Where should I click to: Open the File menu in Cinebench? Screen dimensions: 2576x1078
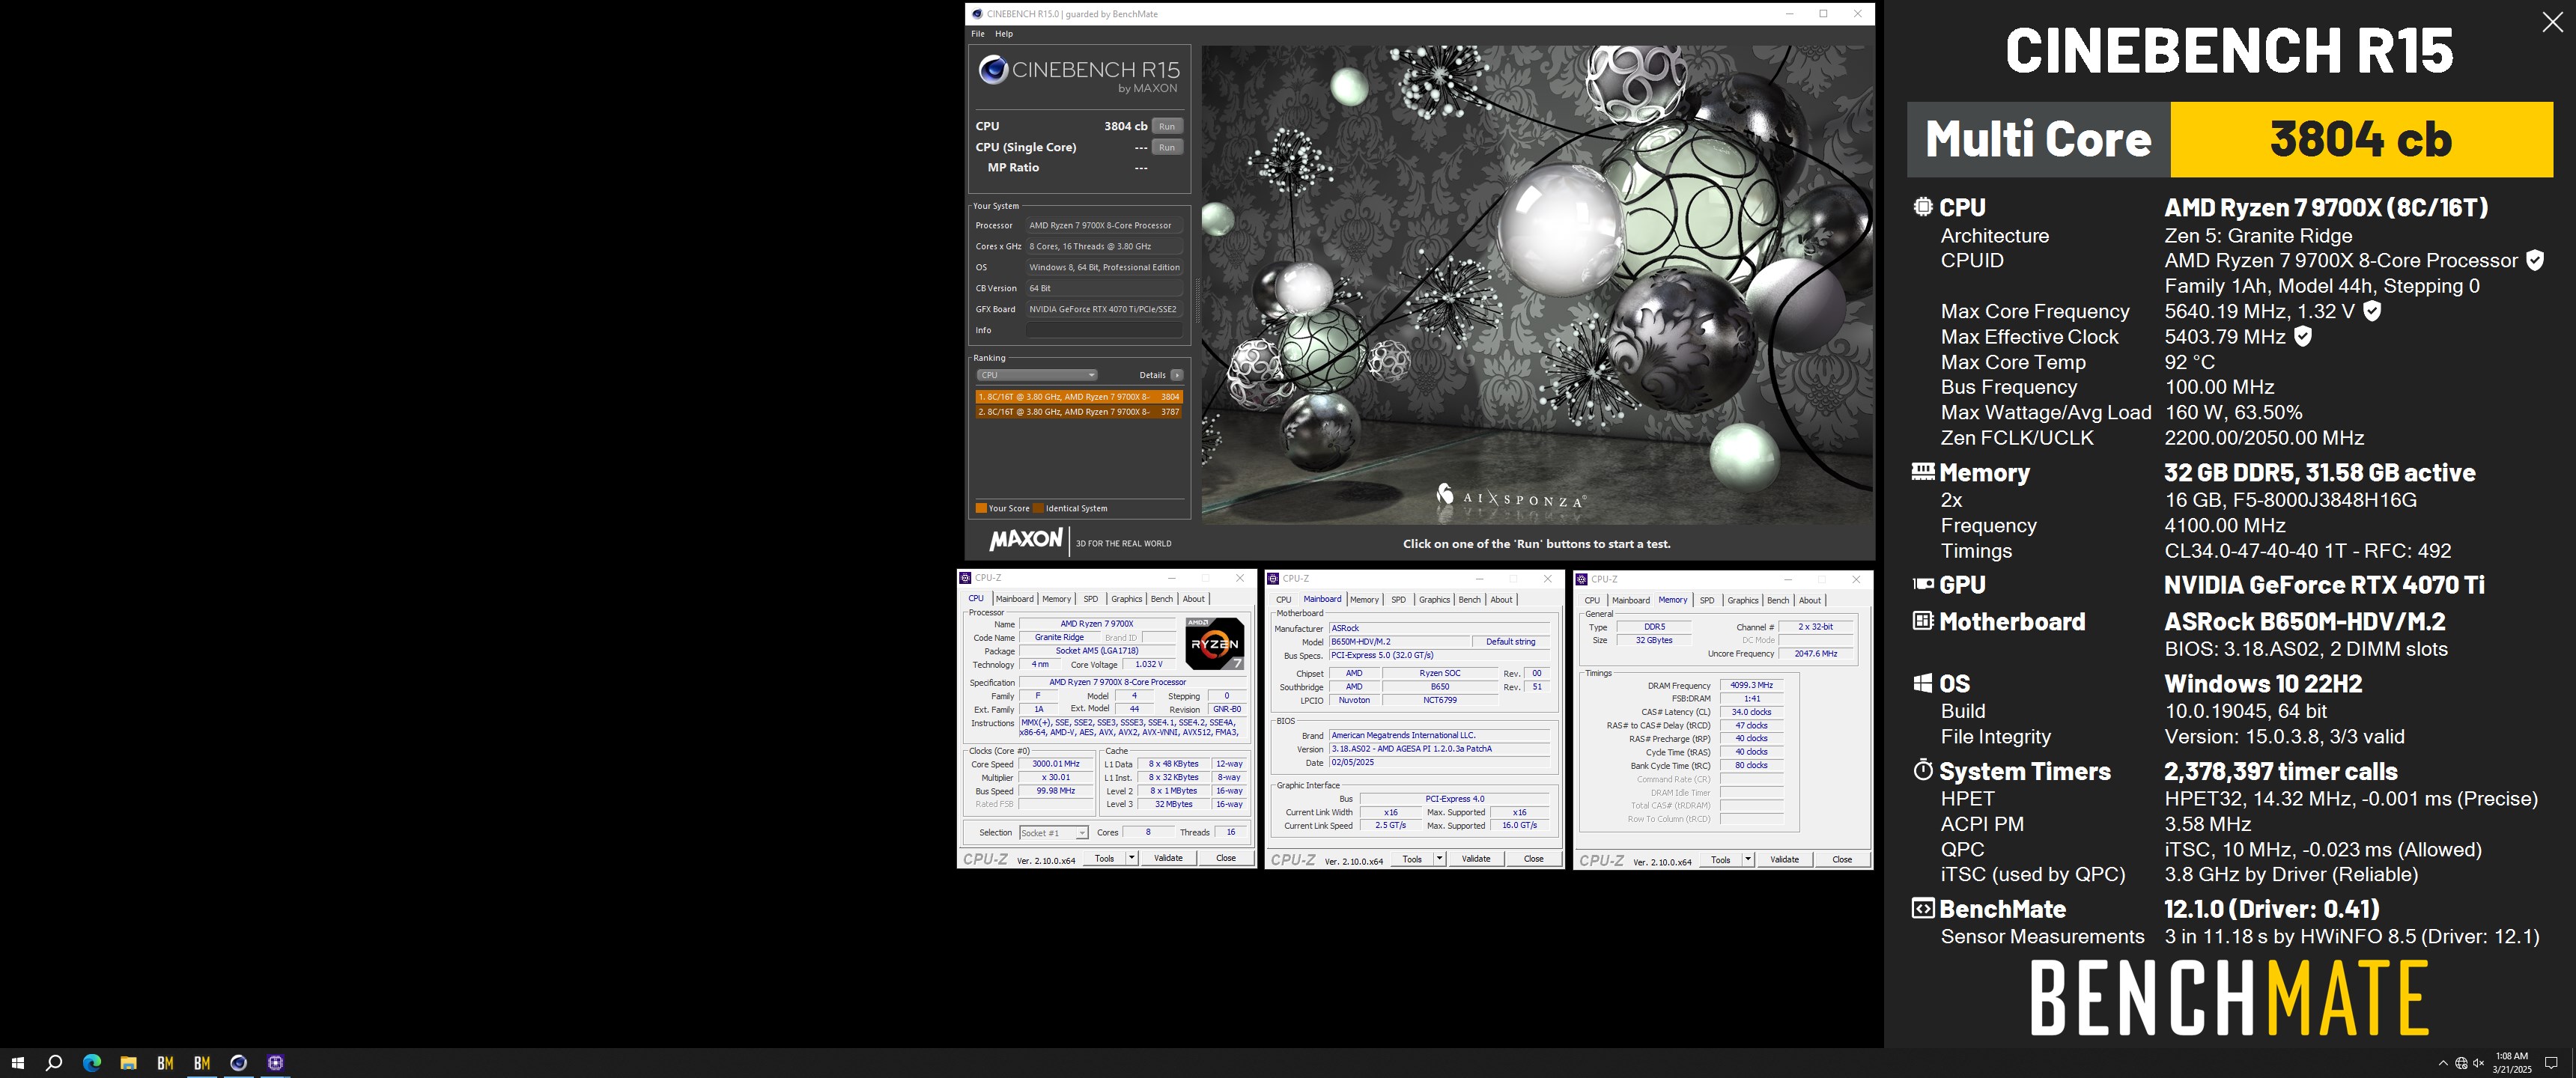978,34
